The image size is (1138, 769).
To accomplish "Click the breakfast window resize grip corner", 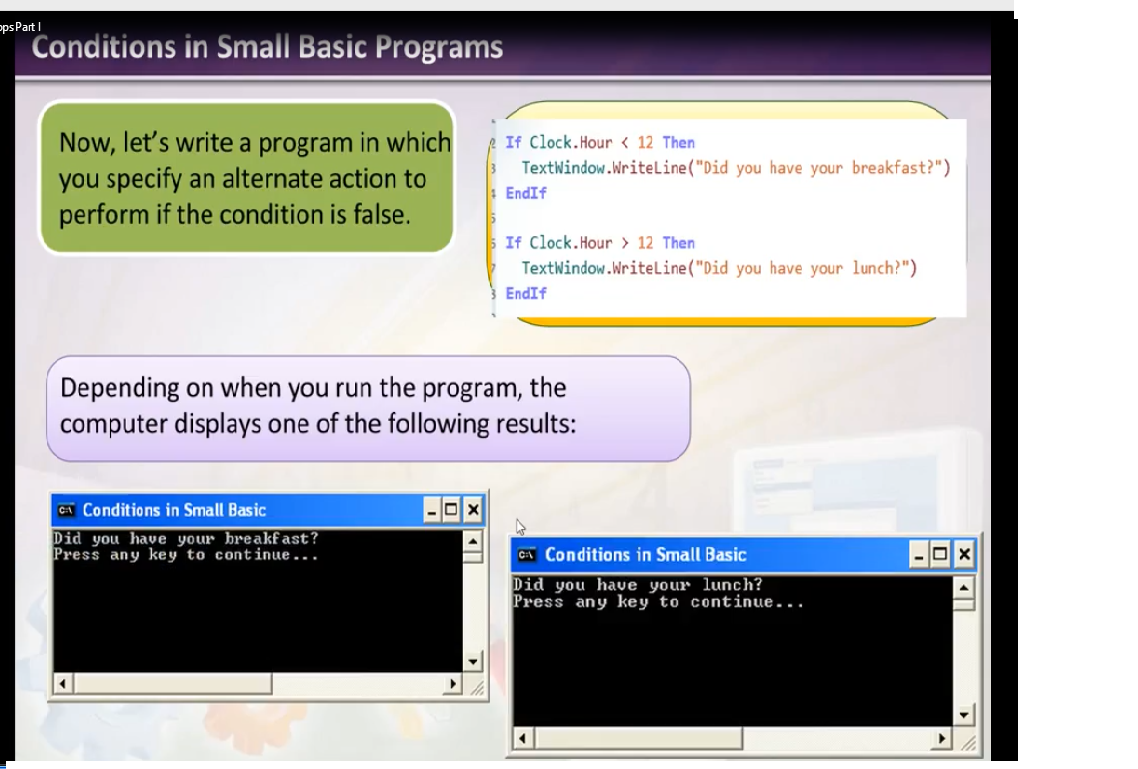I will [x=476, y=688].
